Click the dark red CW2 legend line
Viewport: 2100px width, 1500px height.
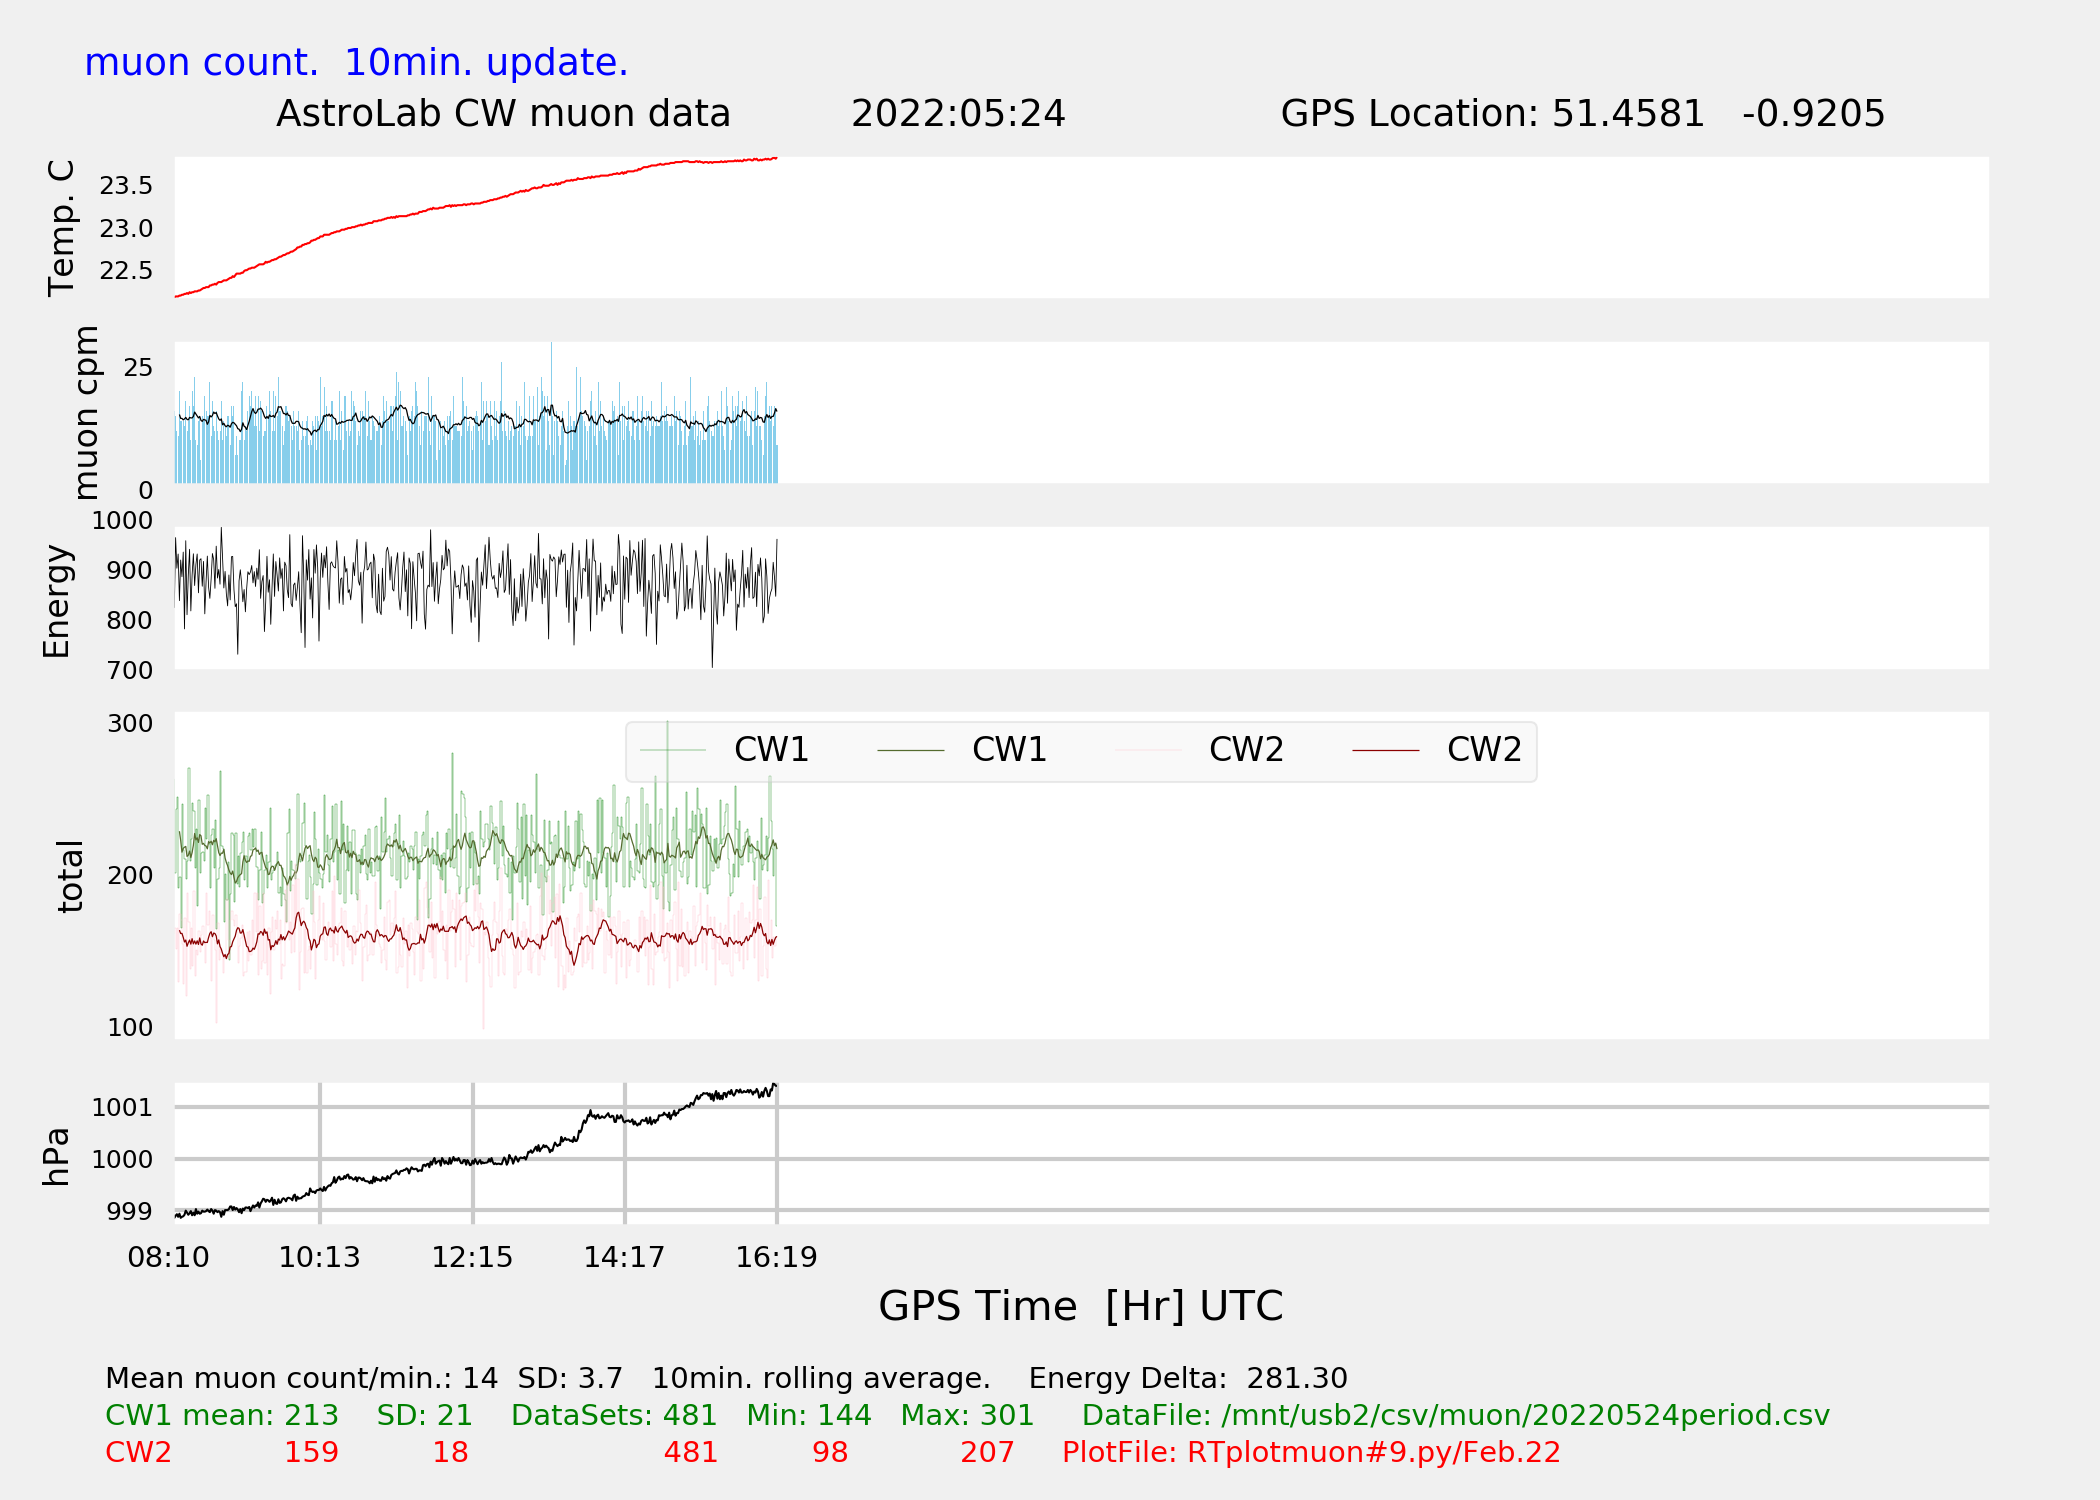(x=1386, y=750)
